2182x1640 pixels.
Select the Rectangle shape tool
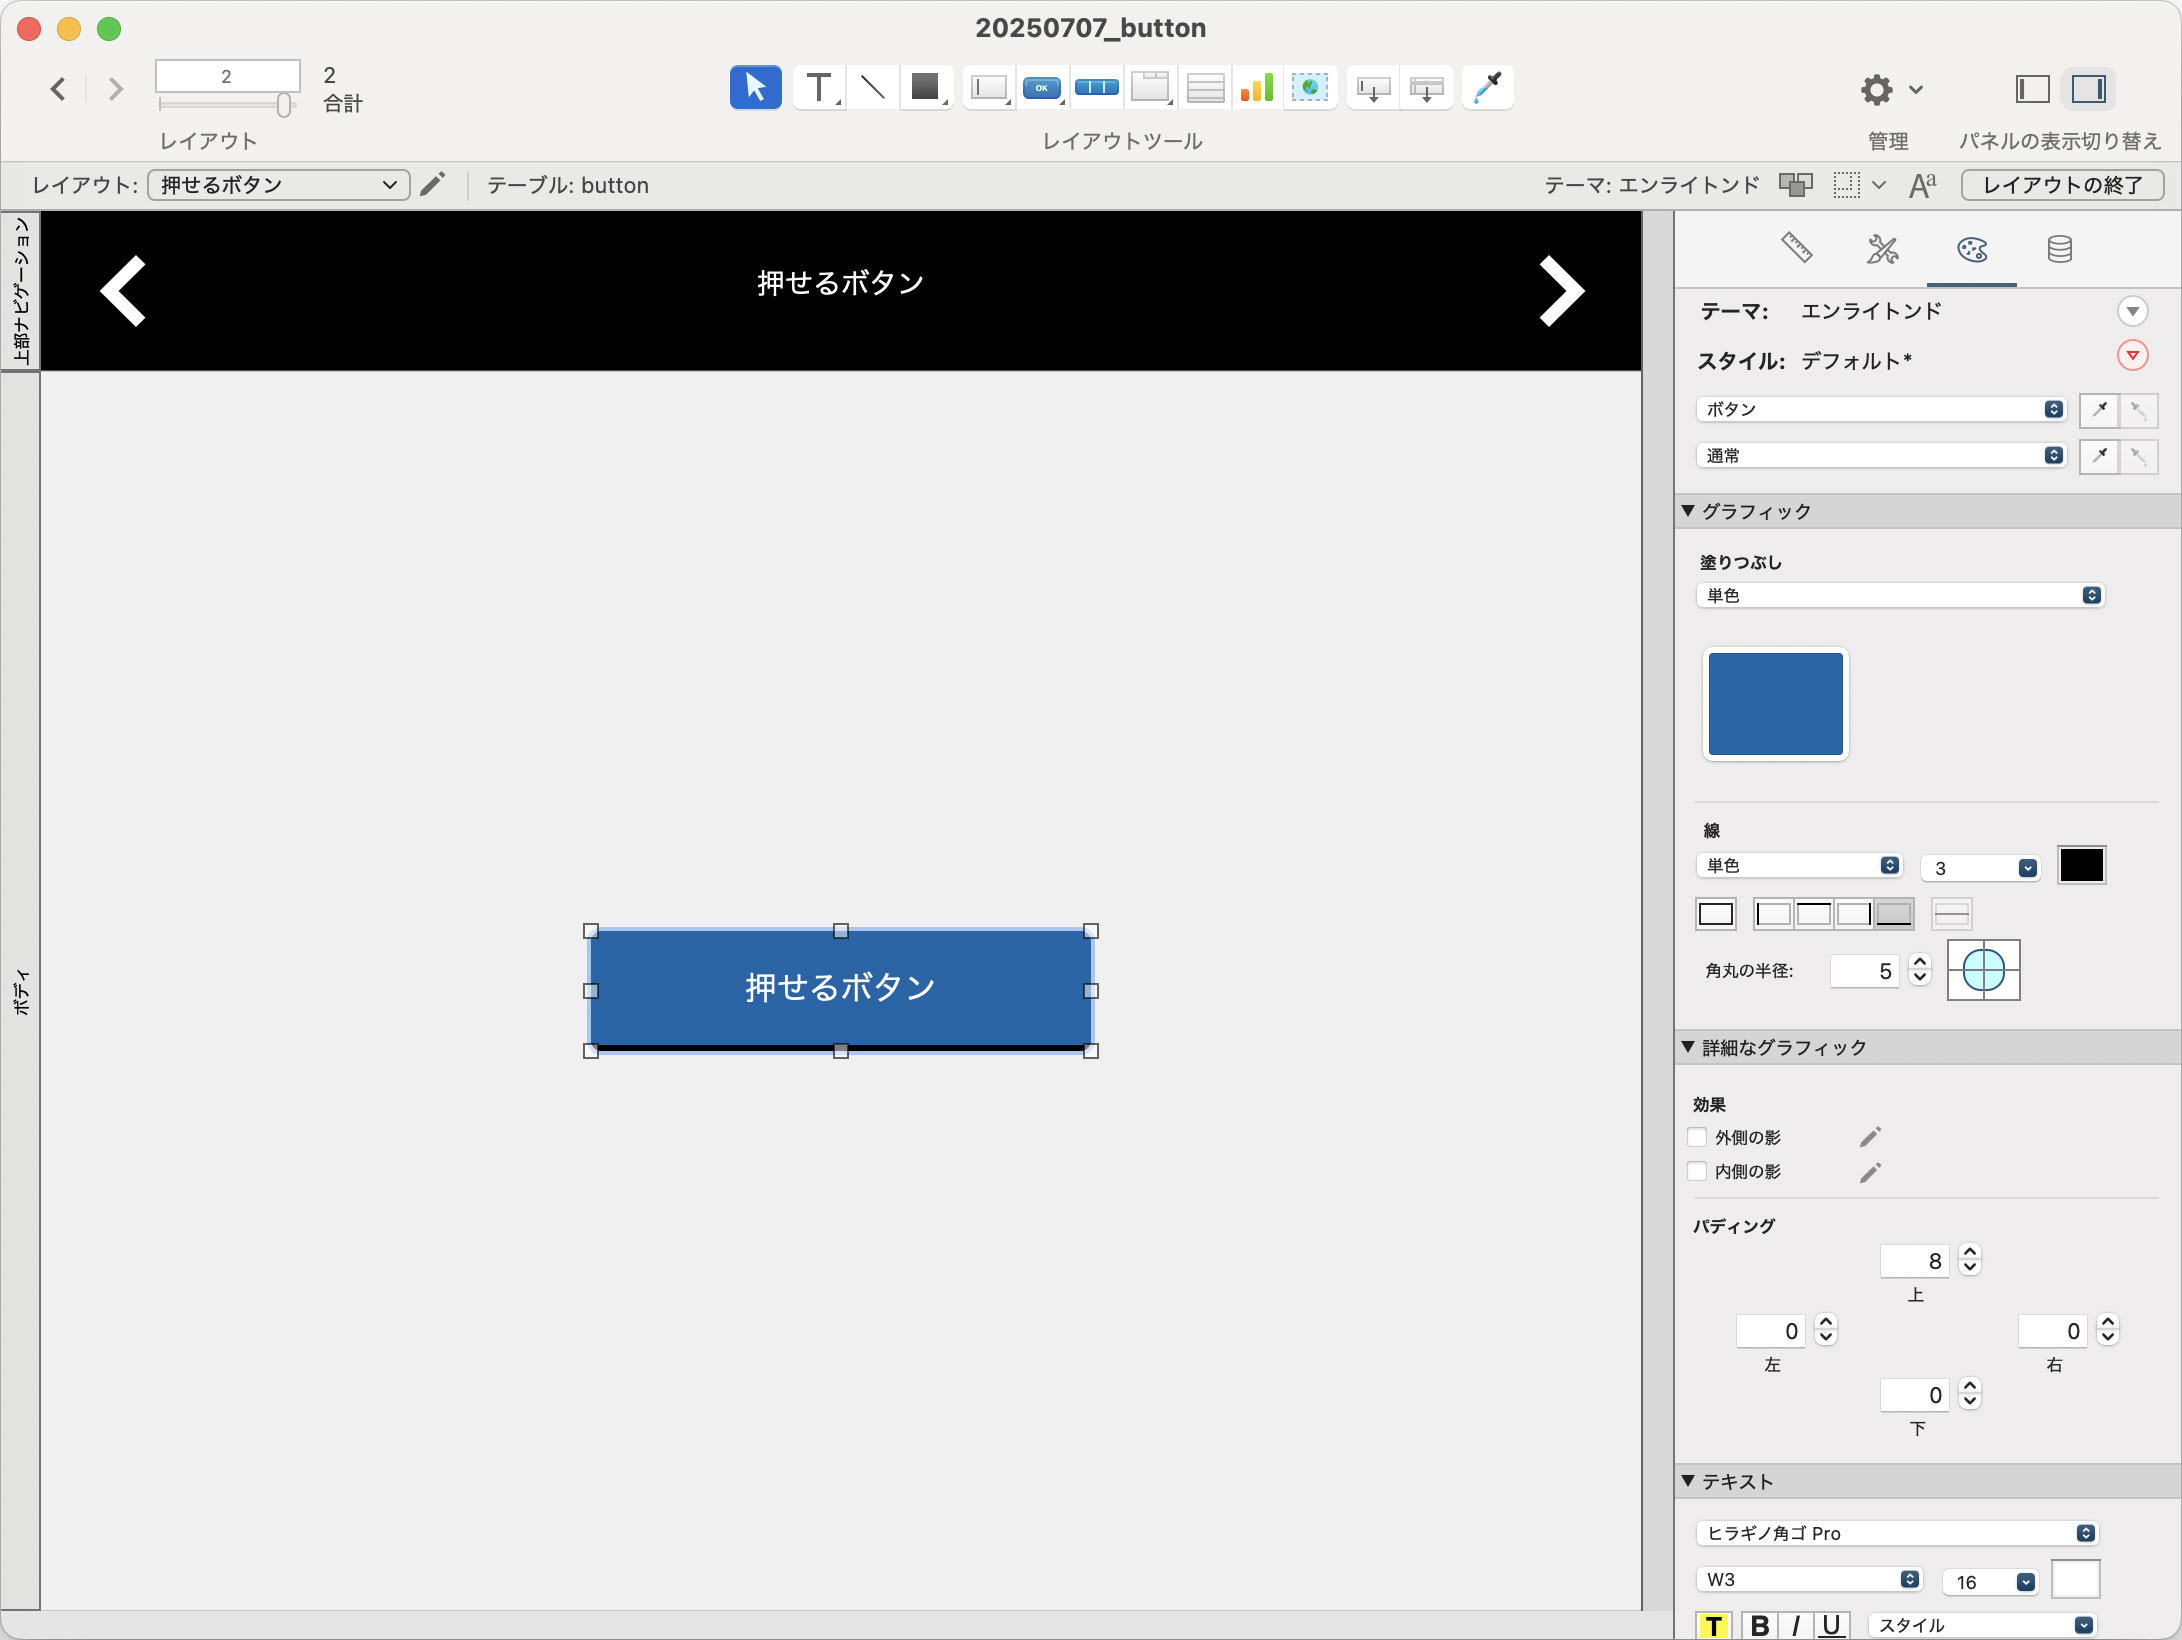point(926,88)
